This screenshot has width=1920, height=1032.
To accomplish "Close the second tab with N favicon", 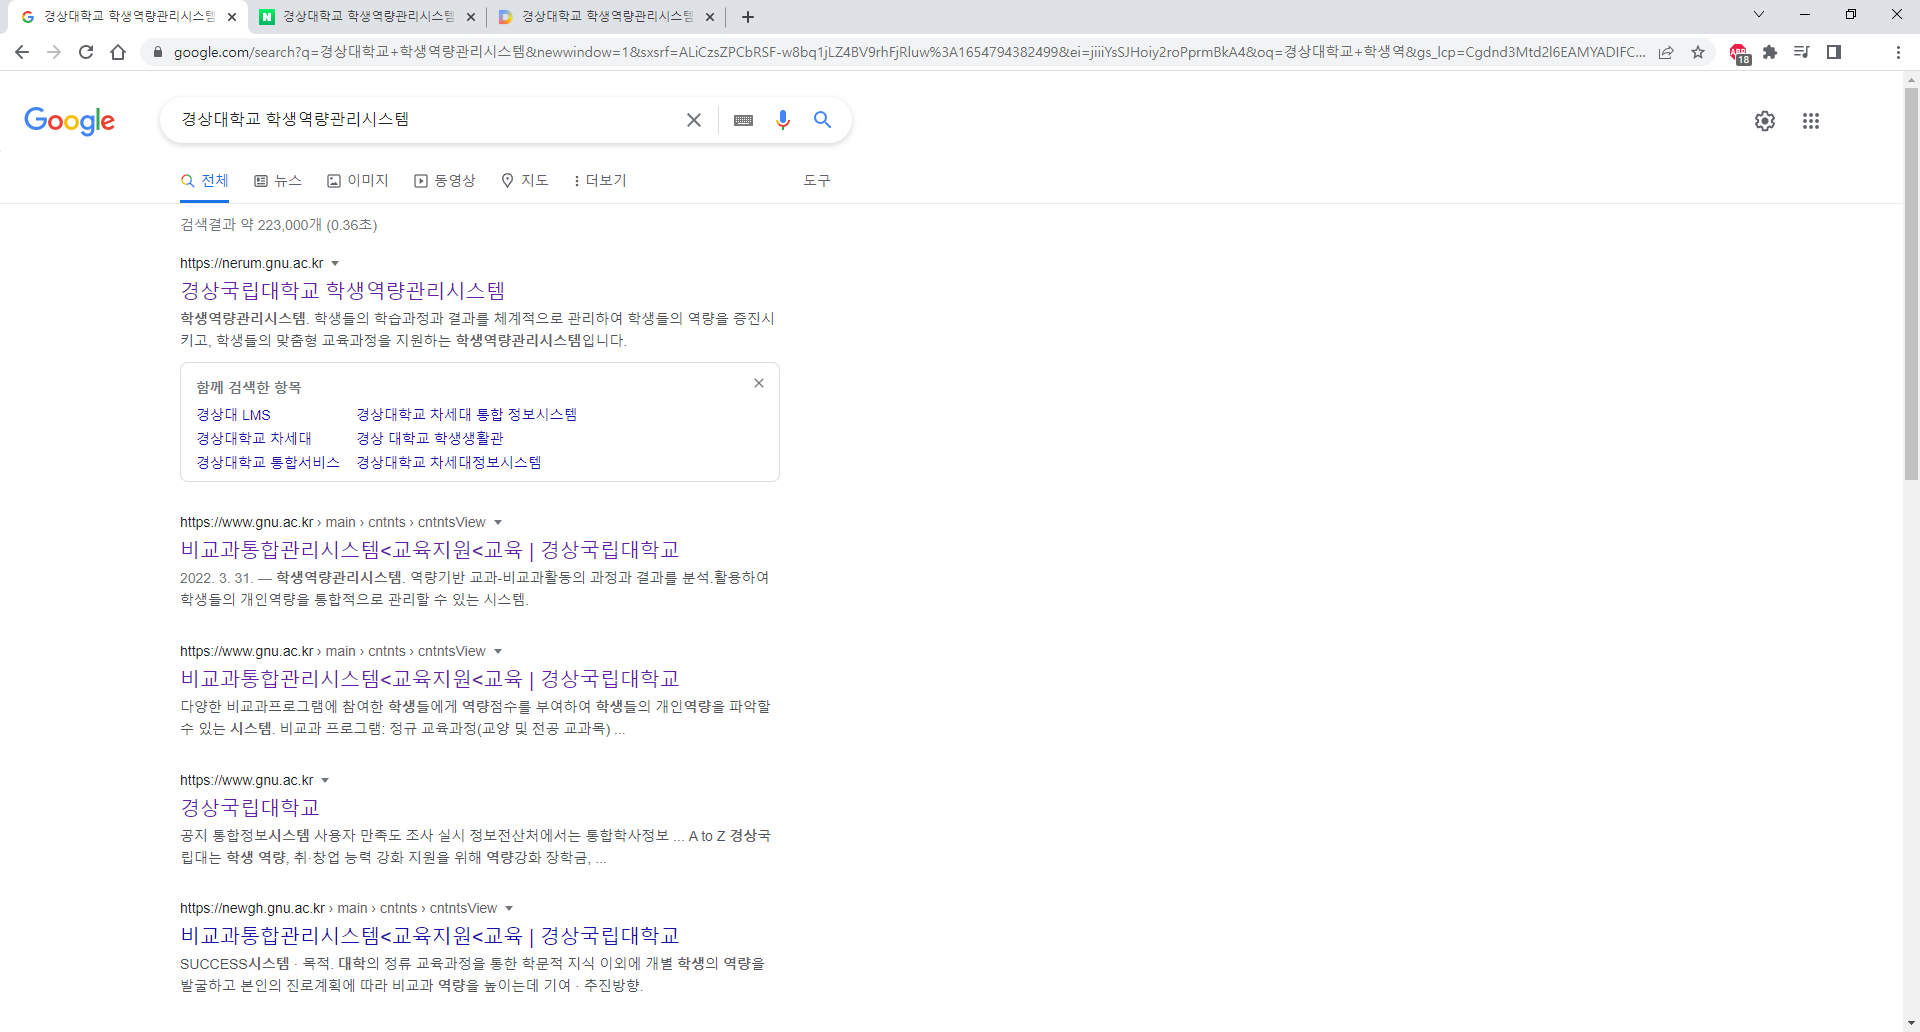I will [470, 17].
